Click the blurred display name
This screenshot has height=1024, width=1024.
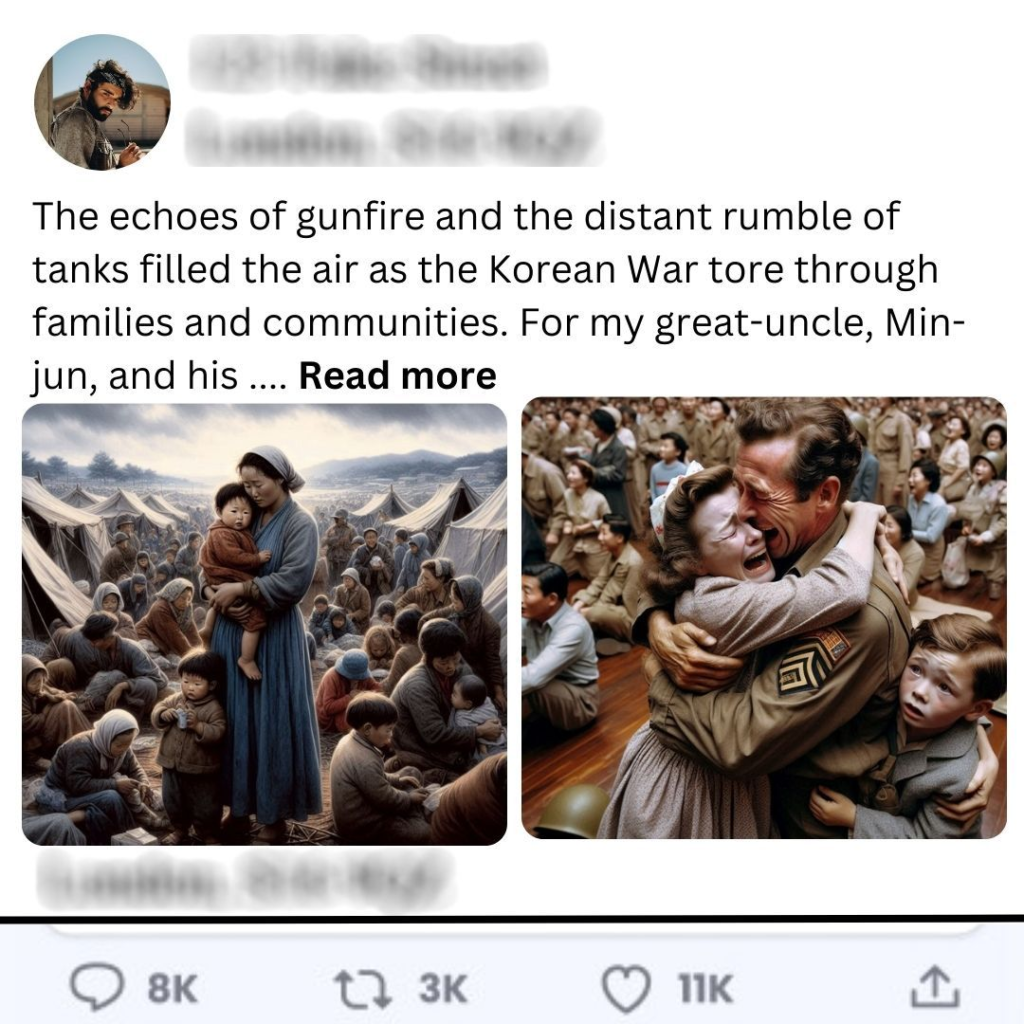[368, 66]
